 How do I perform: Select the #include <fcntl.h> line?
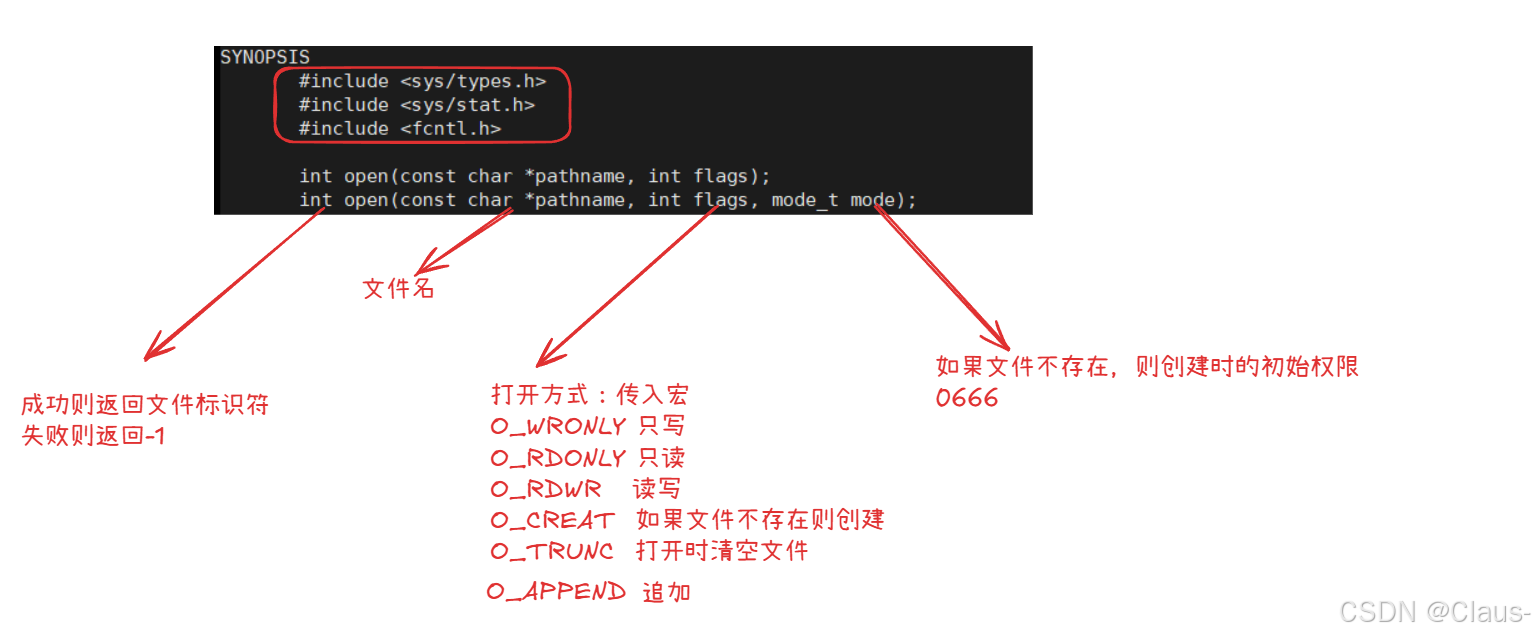(399, 128)
